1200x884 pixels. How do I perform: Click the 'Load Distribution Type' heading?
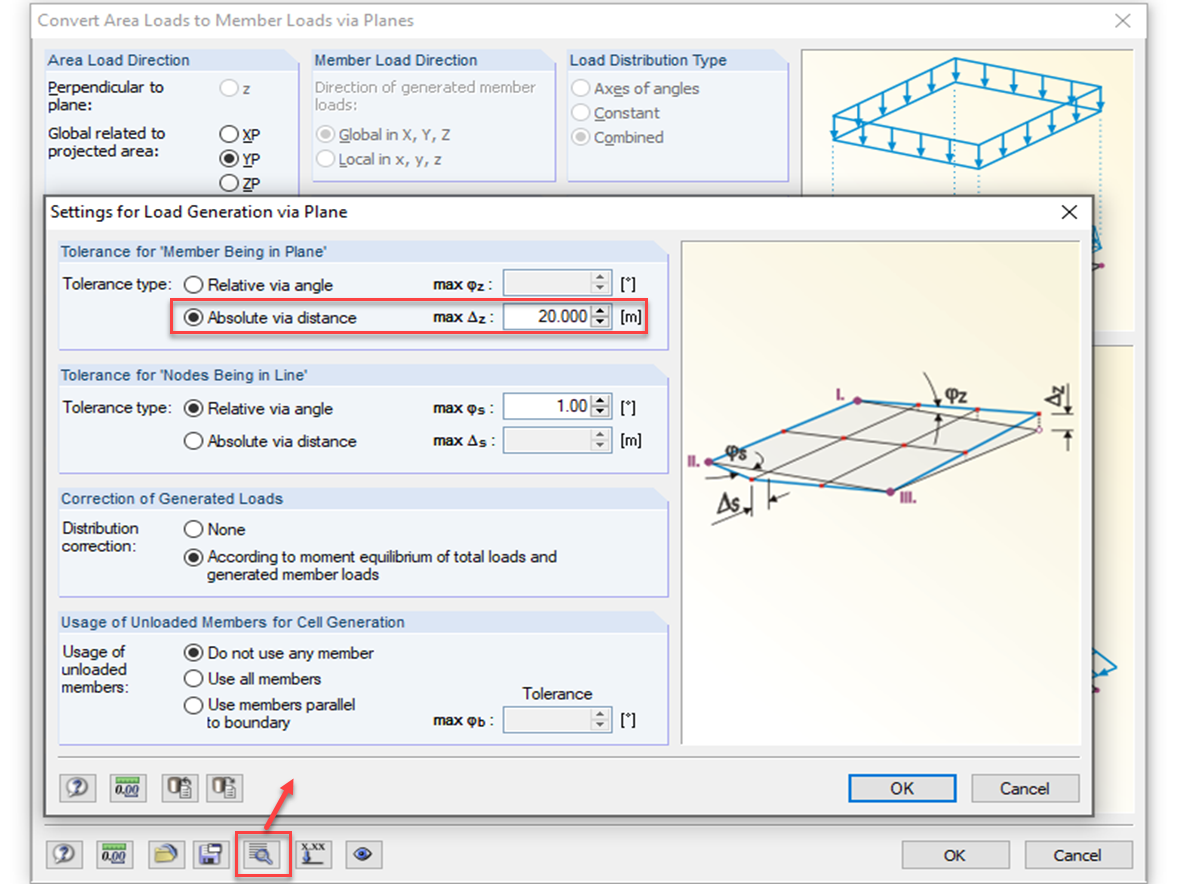[648, 60]
